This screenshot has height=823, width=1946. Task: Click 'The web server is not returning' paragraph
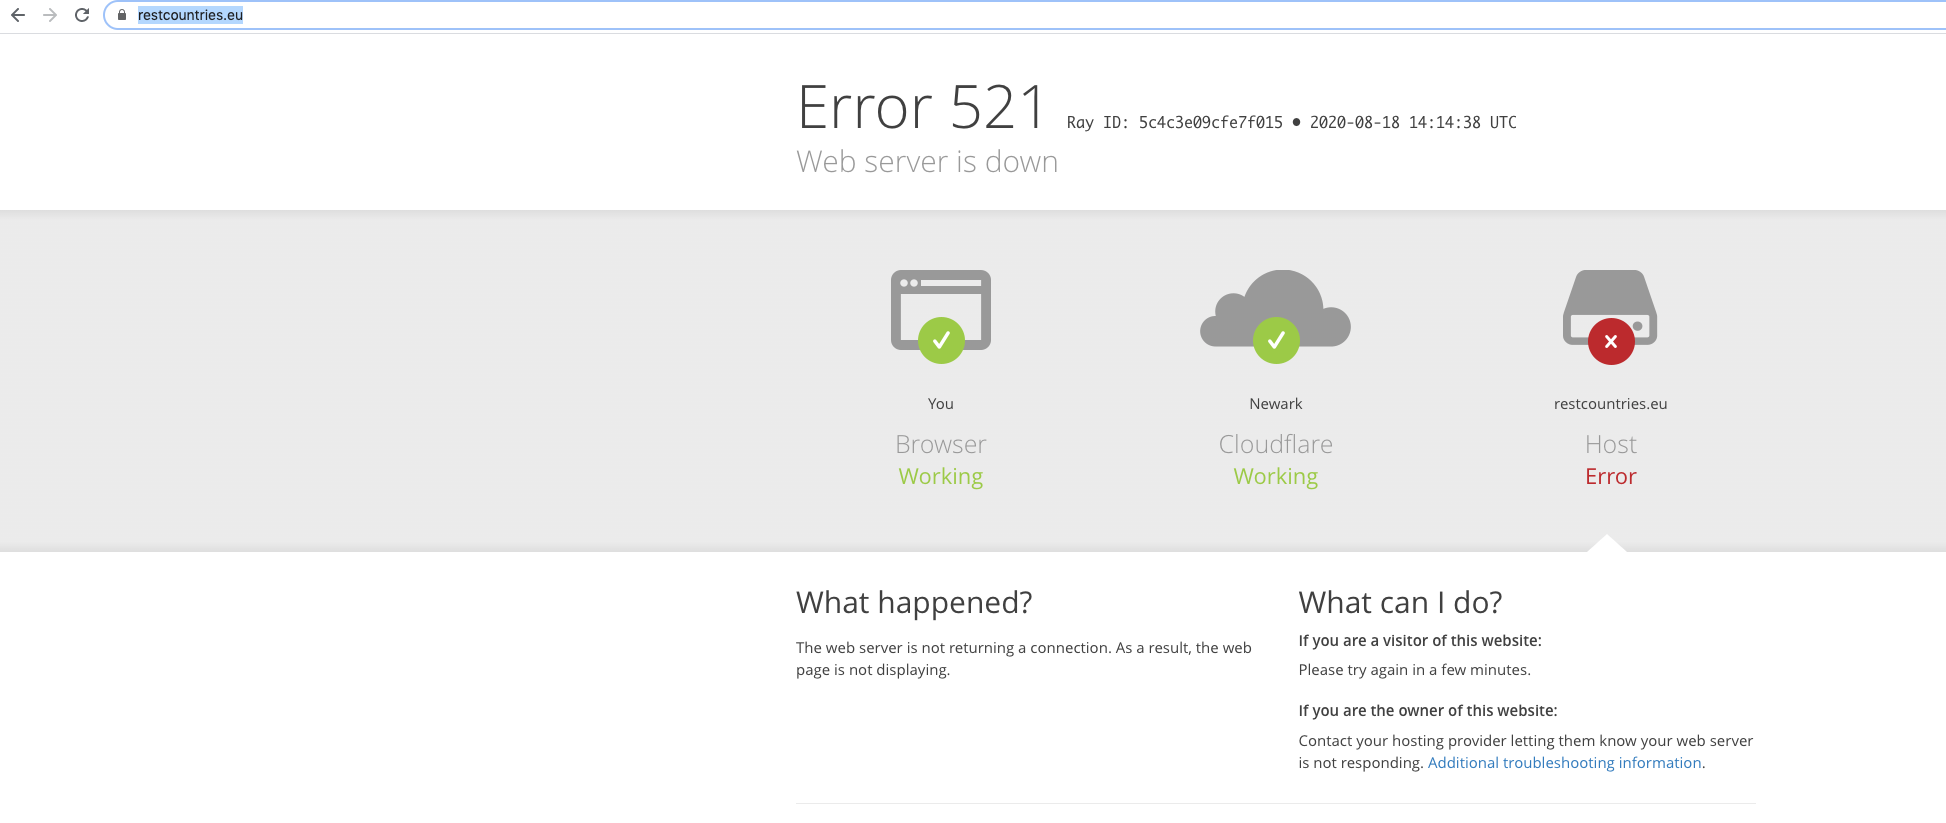(1024, 659)
